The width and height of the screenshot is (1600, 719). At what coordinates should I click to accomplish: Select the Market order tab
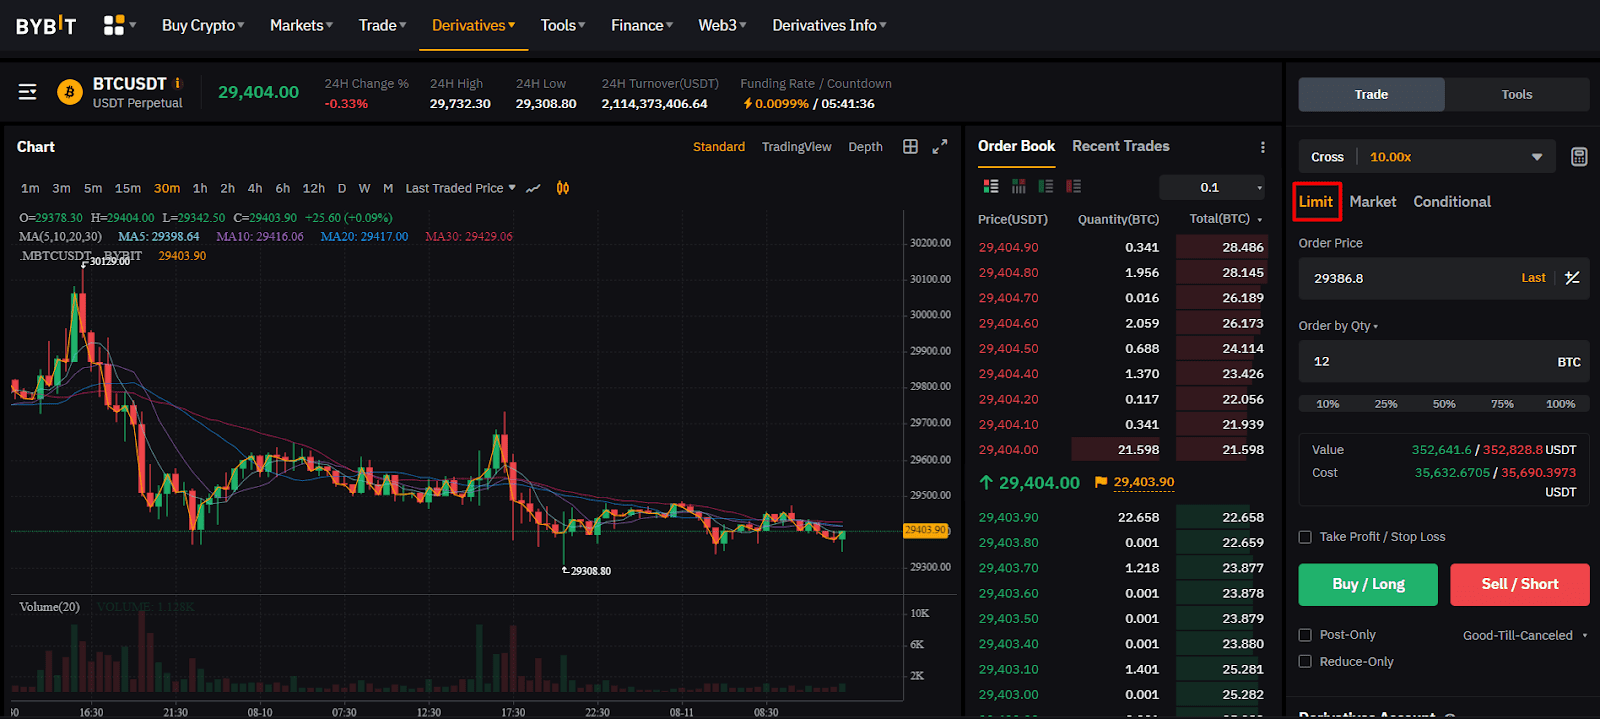(x=1373, y=202)
